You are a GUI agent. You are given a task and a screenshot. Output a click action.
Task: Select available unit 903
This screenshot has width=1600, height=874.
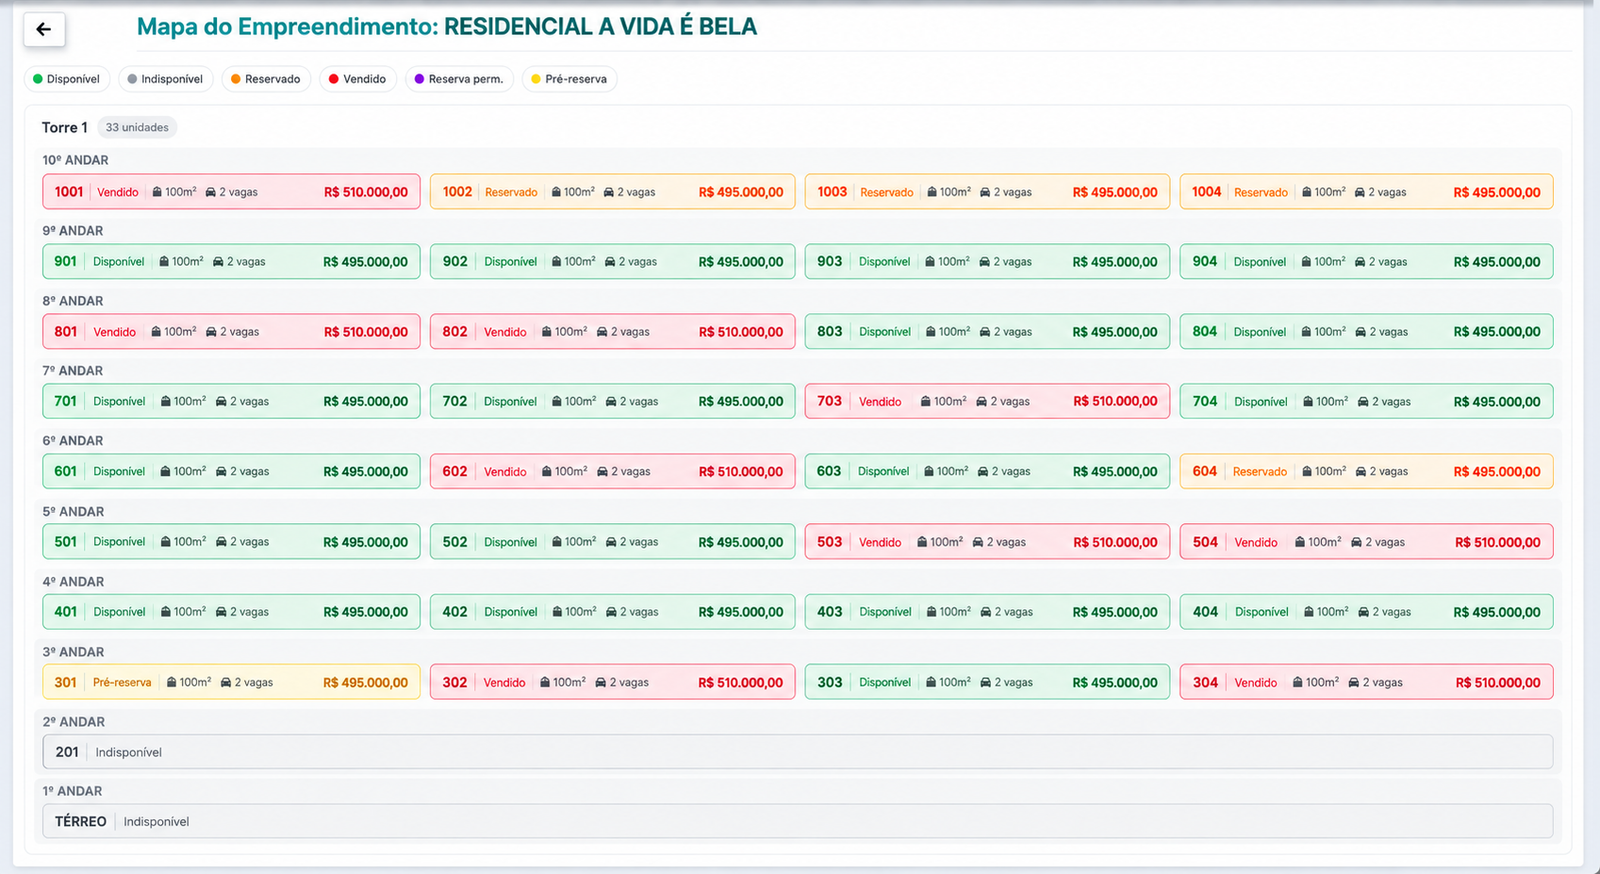pos(987,262)
